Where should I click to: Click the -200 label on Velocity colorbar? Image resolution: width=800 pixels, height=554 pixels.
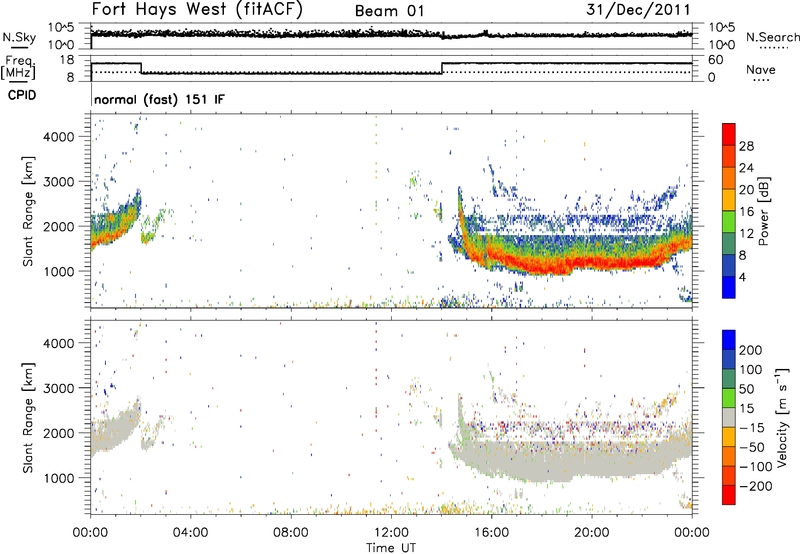click(756, 486)
